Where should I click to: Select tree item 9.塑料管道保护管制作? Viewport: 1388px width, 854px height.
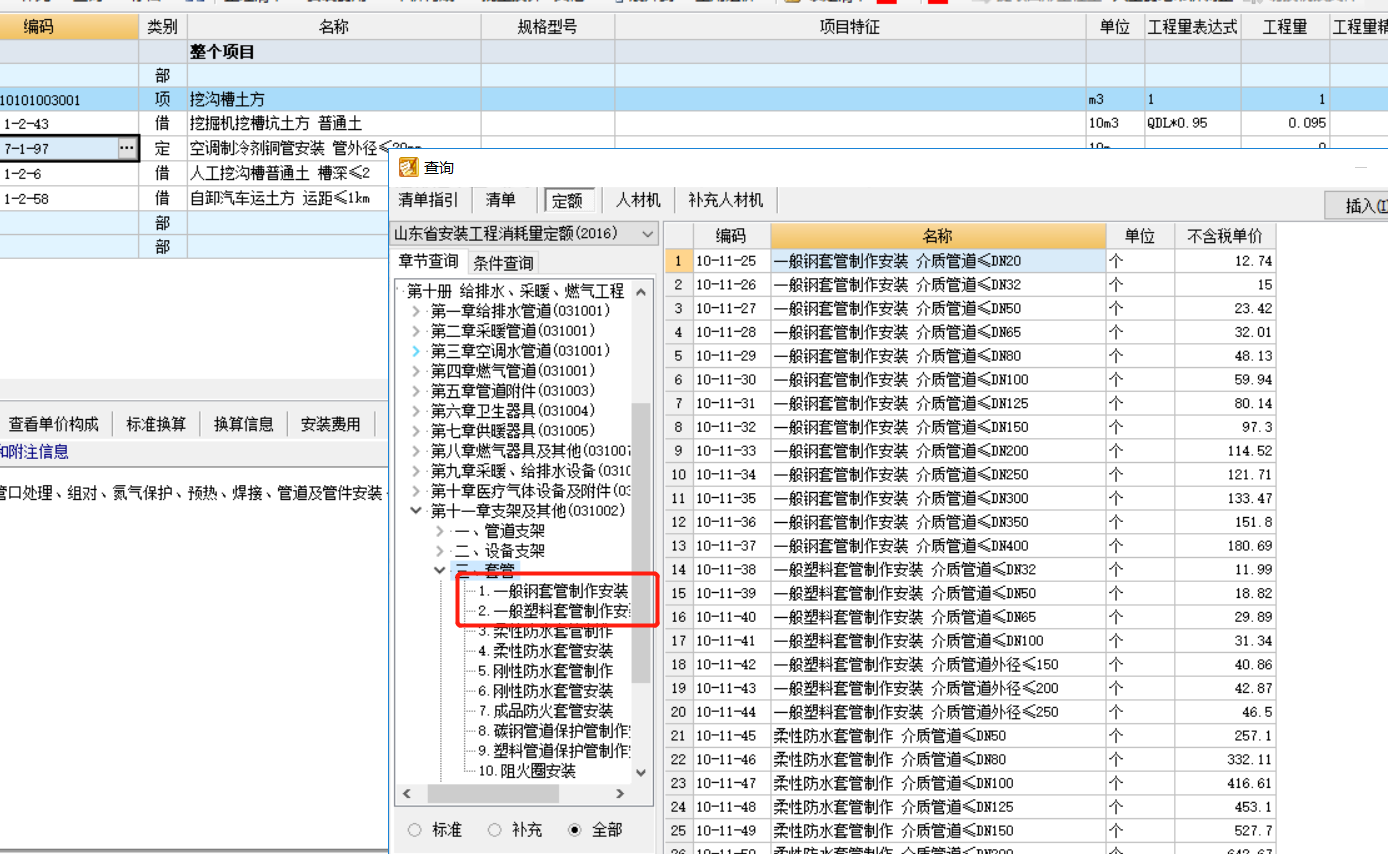click(553, 751)
